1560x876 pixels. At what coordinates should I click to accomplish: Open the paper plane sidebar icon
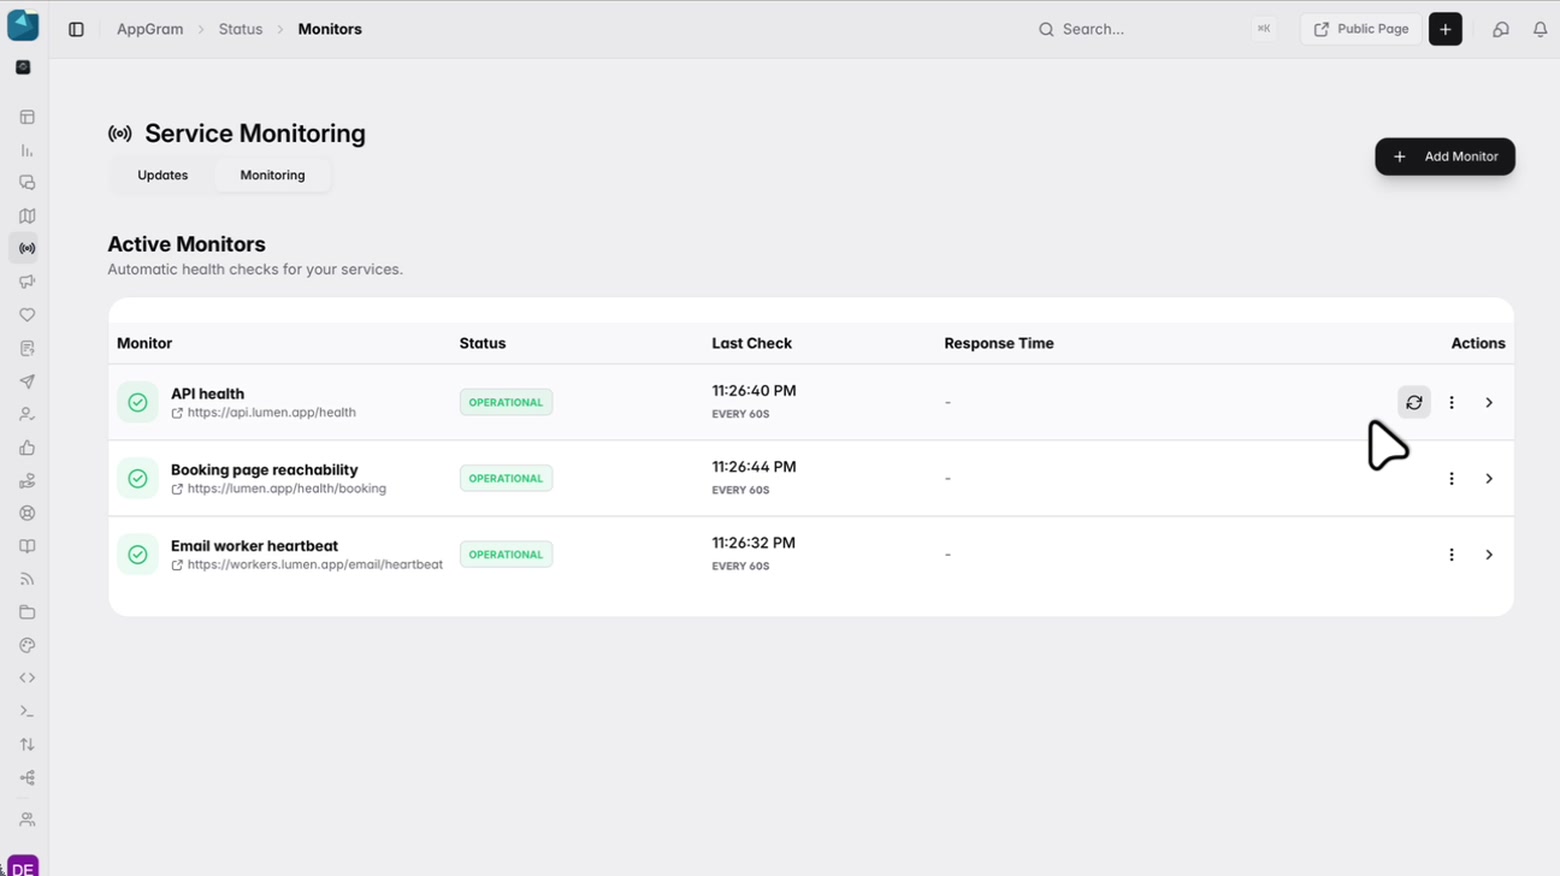(x=27, y=381)
